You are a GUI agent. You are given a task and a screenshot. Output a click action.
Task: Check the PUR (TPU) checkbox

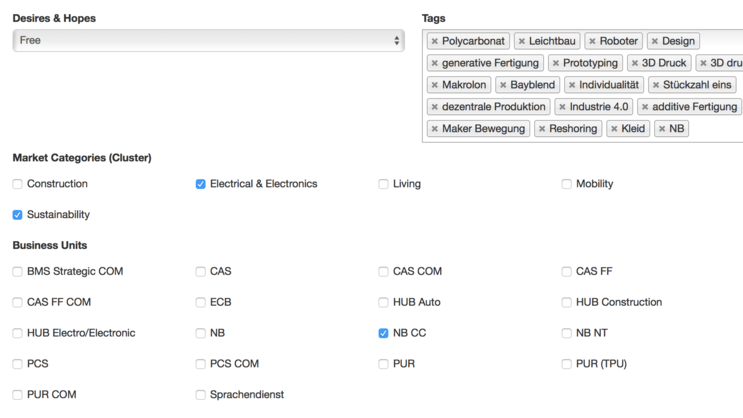point(567,364)
